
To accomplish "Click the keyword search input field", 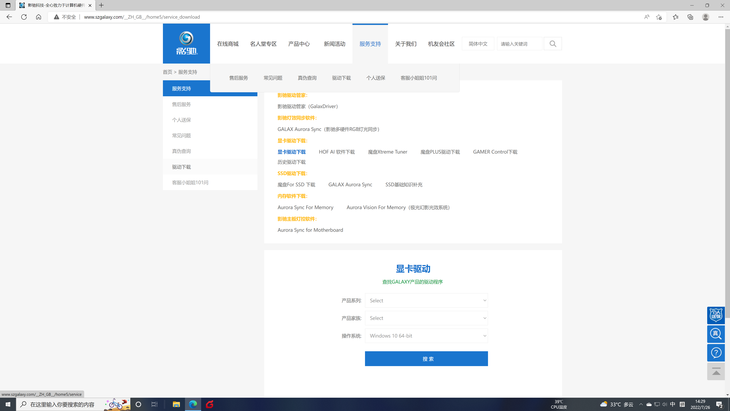I will 520,44.
